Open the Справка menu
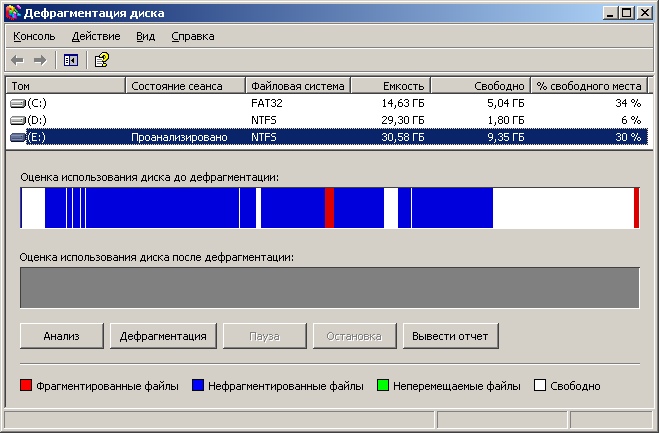The image size is (659, 433). pos(192,37)
